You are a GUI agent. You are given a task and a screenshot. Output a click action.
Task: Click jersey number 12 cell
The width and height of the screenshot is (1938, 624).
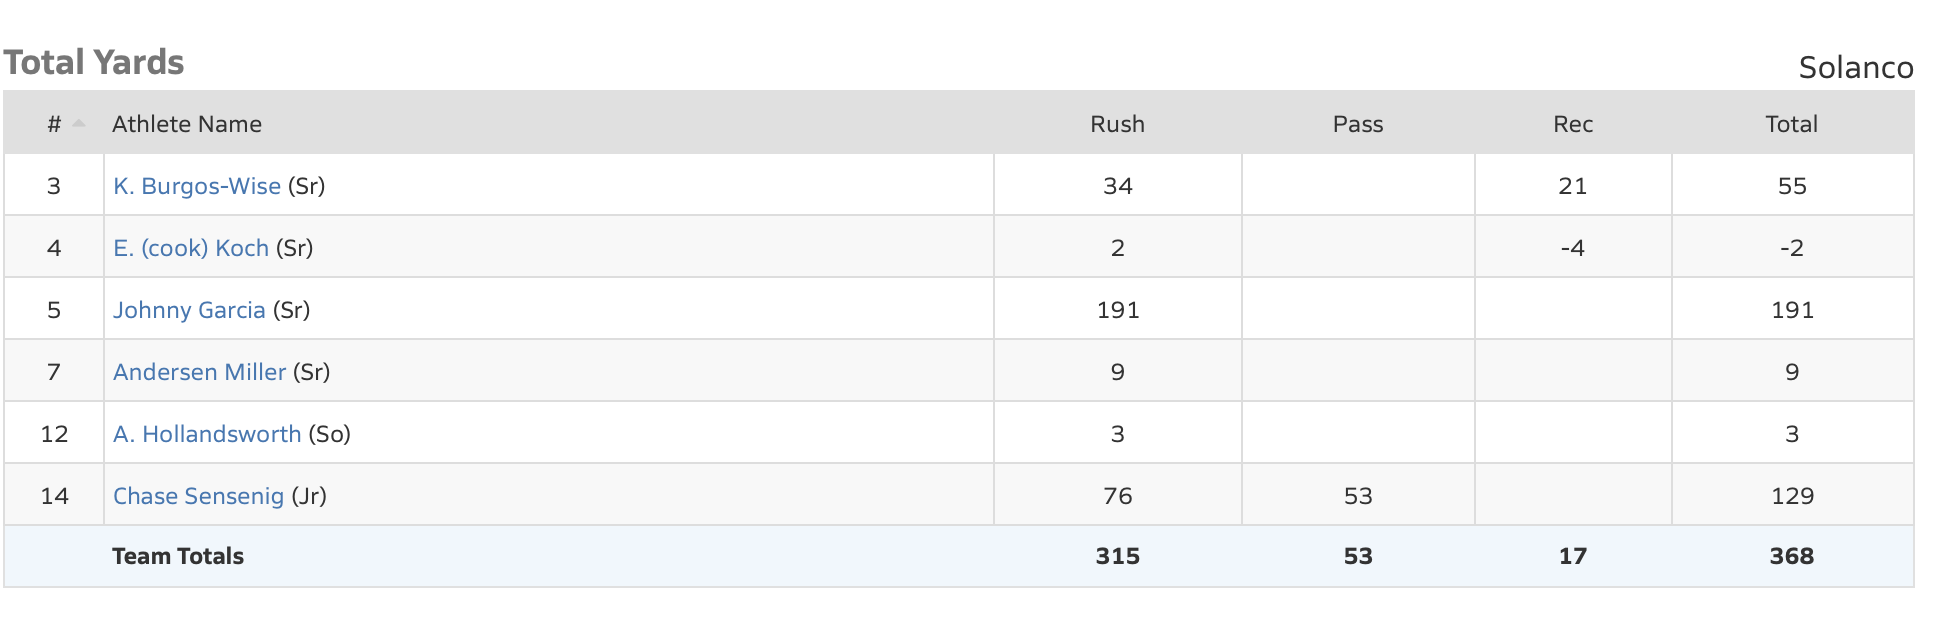[54, 434]
